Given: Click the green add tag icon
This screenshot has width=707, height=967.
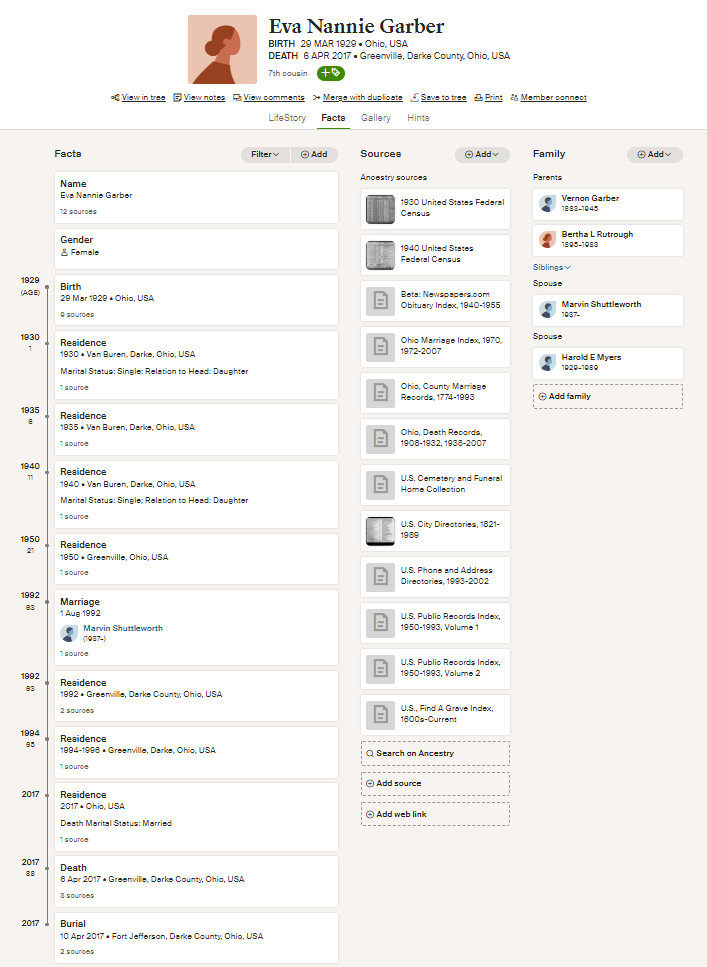Looking at the screenshot, I should 331,73.
